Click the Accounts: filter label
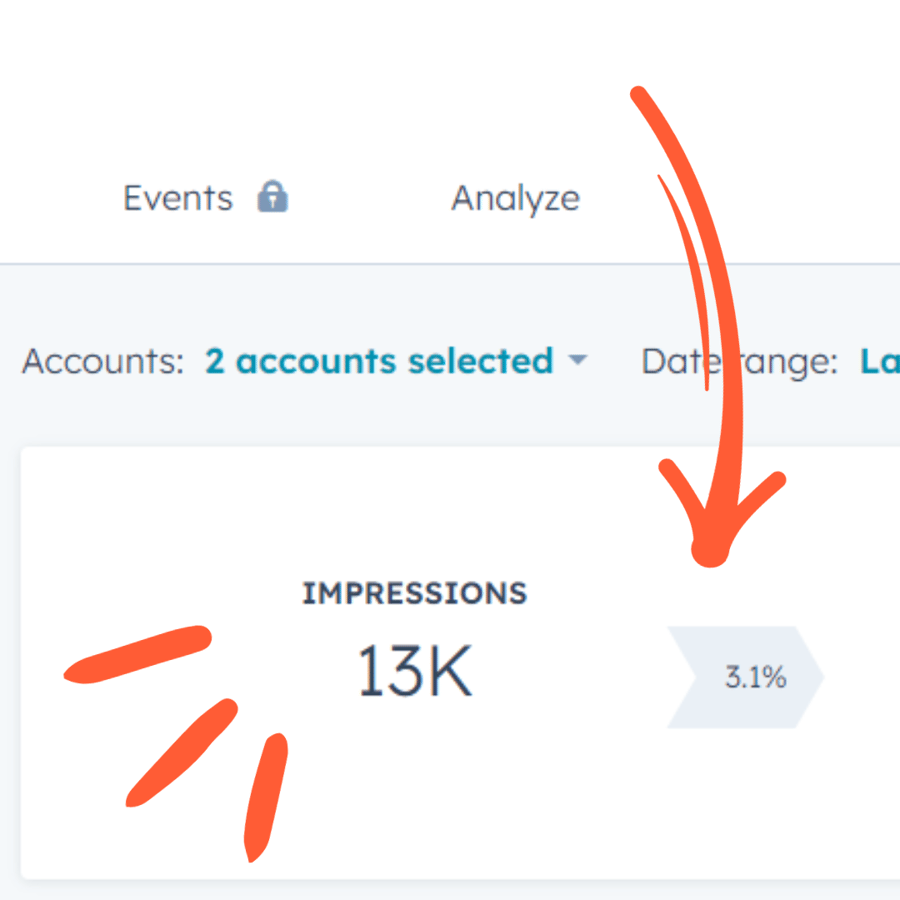This screenshot has width=900, height=900. coord(103,362)
